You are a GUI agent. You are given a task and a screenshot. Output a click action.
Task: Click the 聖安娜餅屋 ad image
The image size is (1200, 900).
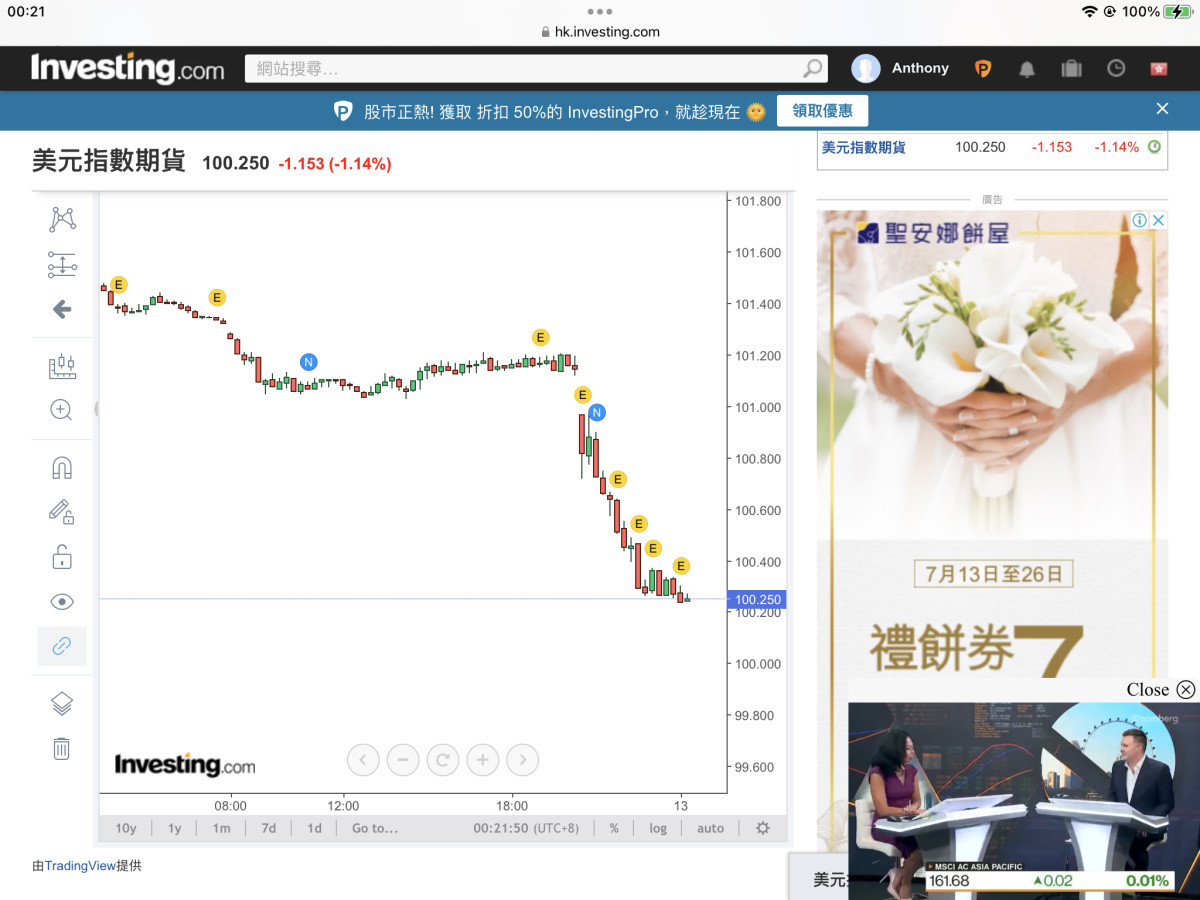tap(992, 444)
